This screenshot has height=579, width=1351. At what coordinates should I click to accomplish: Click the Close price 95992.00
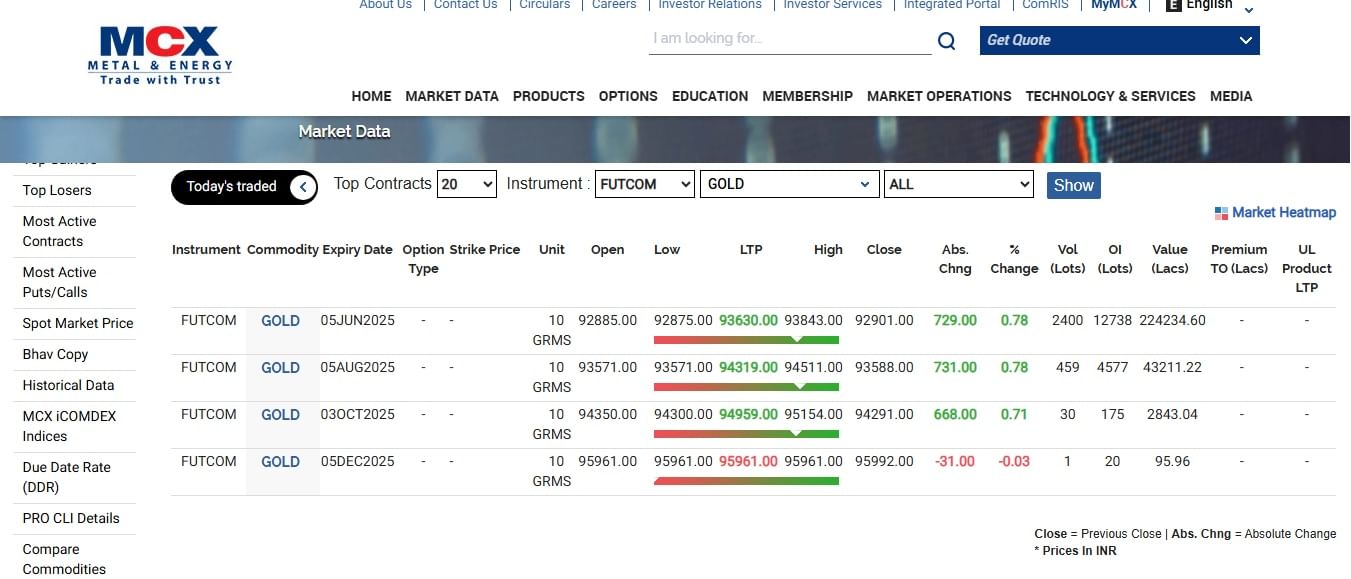click(x=884, y=462)
